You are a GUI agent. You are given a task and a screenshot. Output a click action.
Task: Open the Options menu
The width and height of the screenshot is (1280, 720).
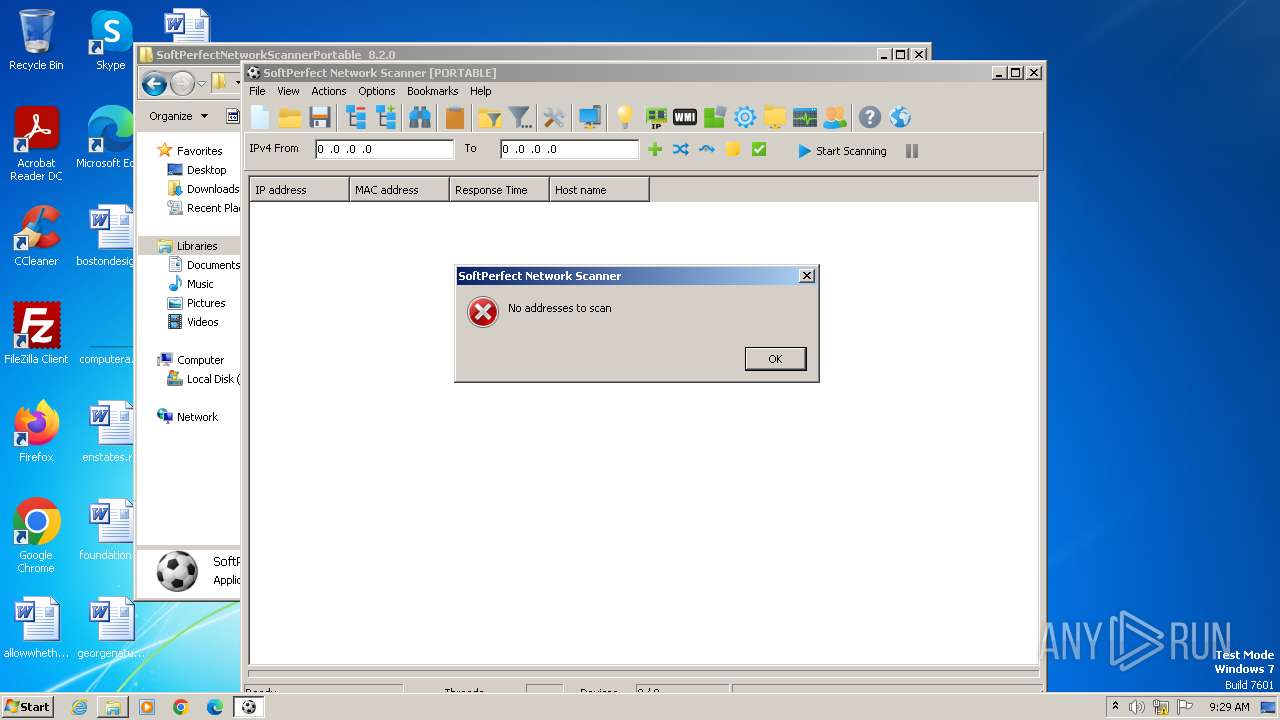point(377,91)
